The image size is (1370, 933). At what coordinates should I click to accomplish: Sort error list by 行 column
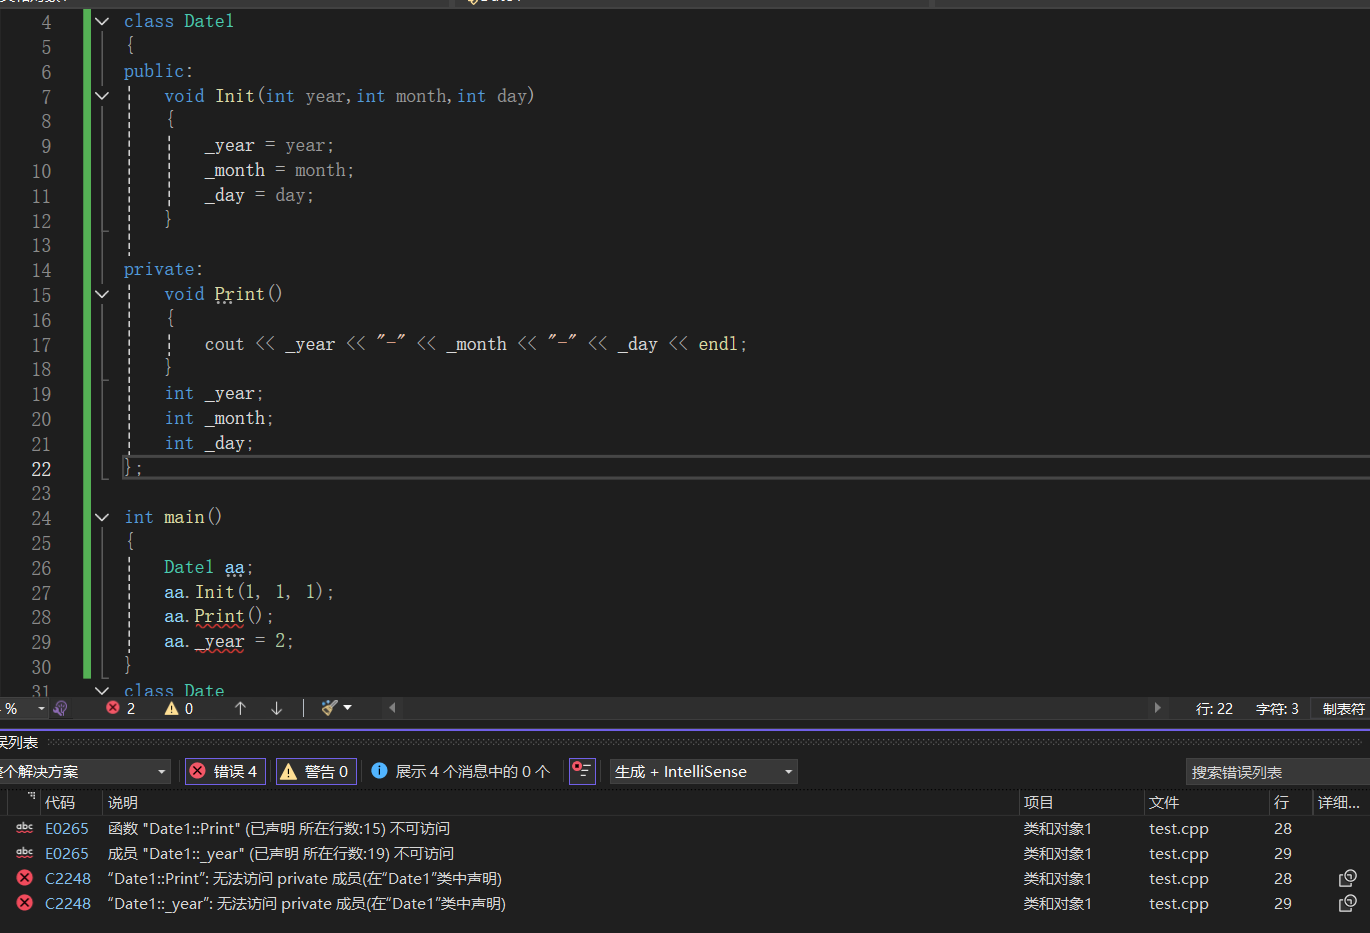(x=1281, y=802)
